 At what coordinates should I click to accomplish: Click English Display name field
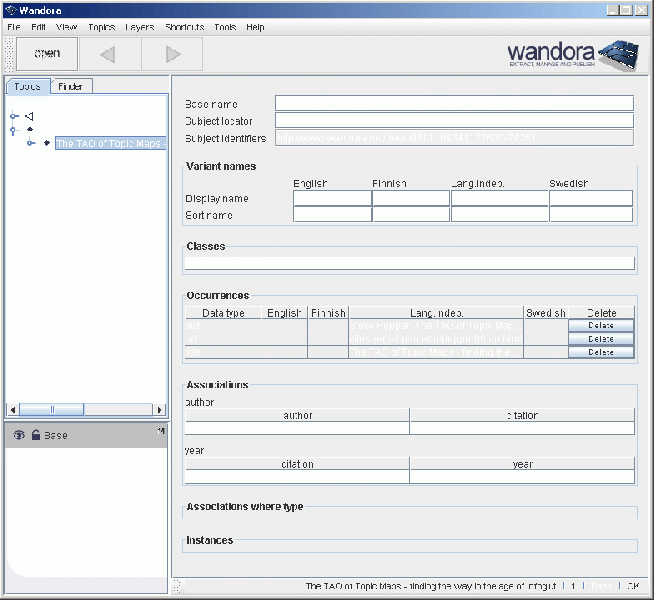click(332, 198)
